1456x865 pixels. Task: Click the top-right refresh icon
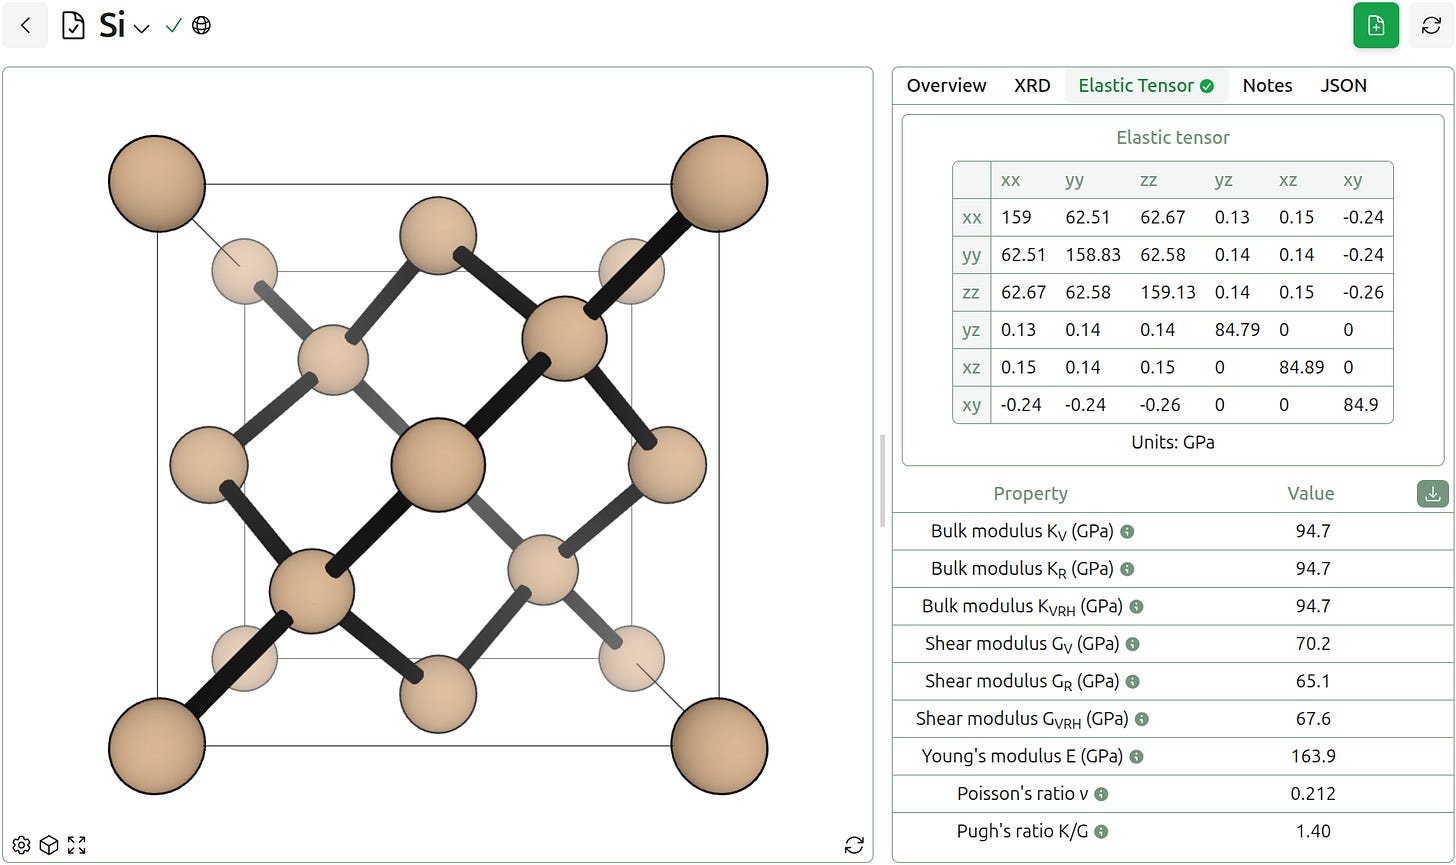(1431, 26)
